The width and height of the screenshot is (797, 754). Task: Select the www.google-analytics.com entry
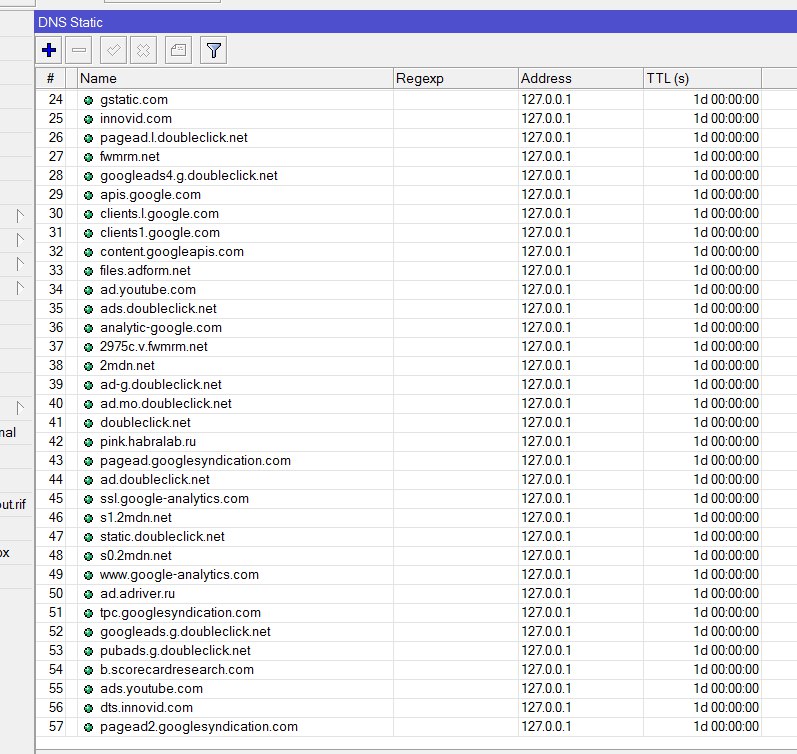[179, 575]
